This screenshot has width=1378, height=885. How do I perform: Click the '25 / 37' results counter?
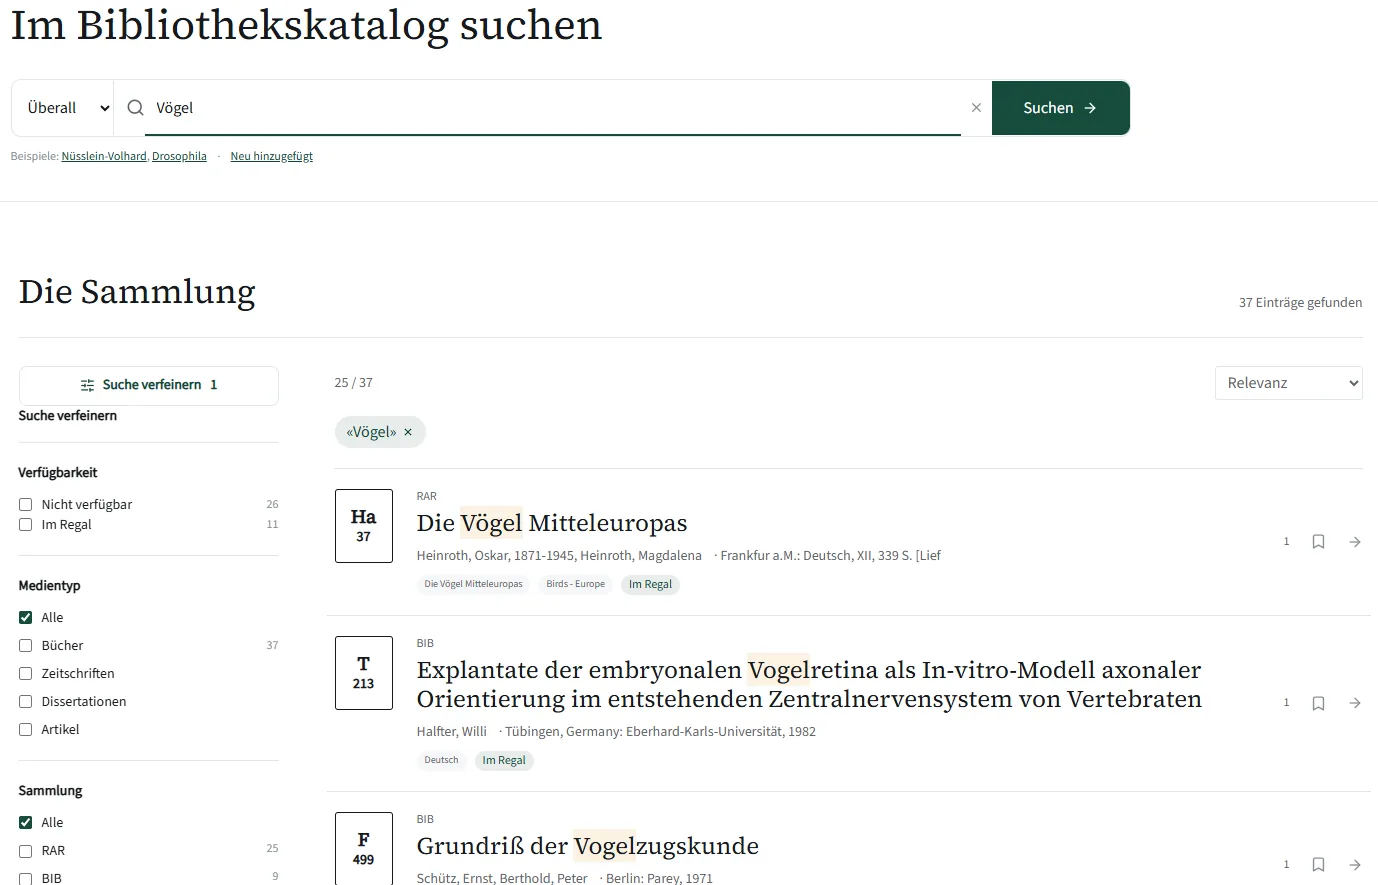click(354, 383)
